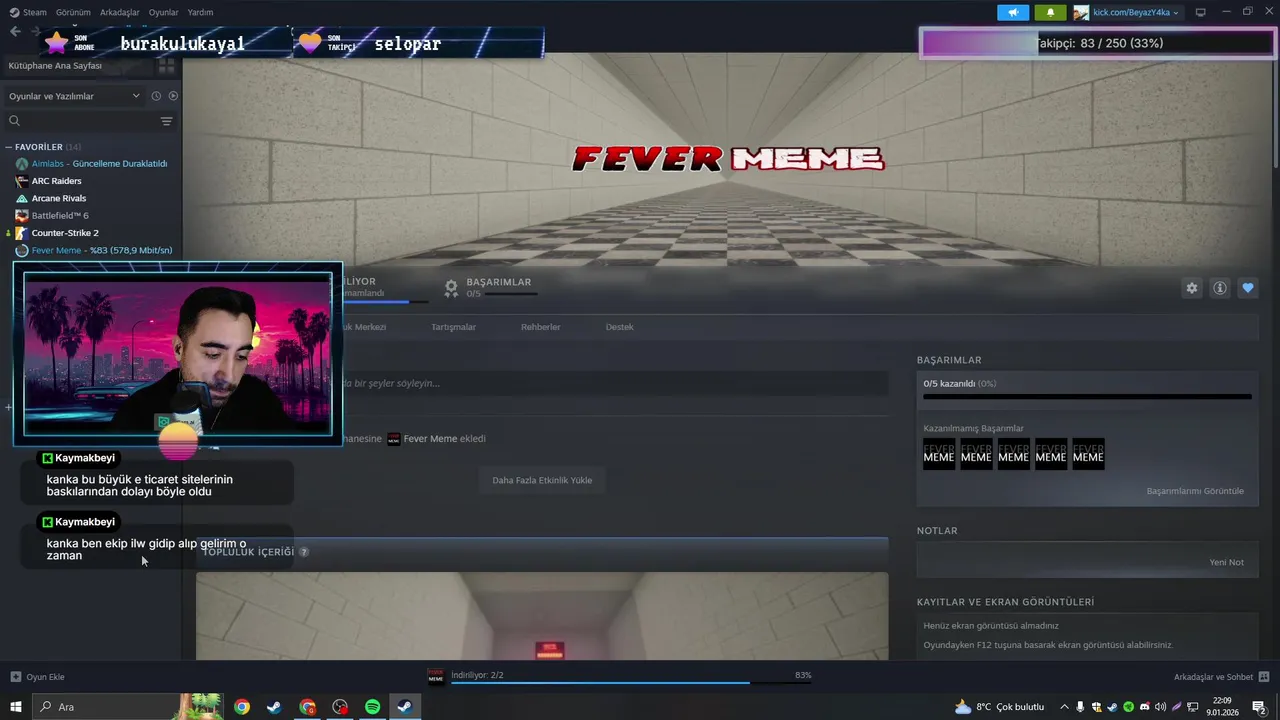Click the last locked achievement icon
This screenshot has height=720, width=1280.
click(1088, 454)
